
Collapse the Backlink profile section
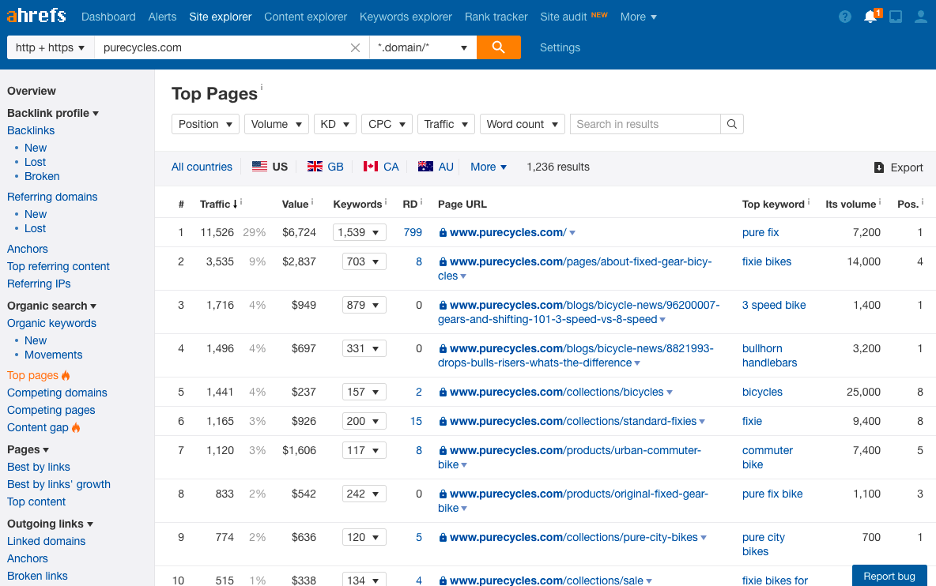click(x=53, y=113)
